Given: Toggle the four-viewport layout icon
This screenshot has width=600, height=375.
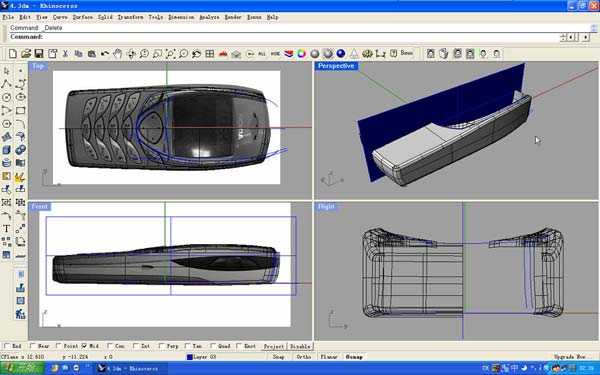Looking at the screenshot, I should (210, 54).
